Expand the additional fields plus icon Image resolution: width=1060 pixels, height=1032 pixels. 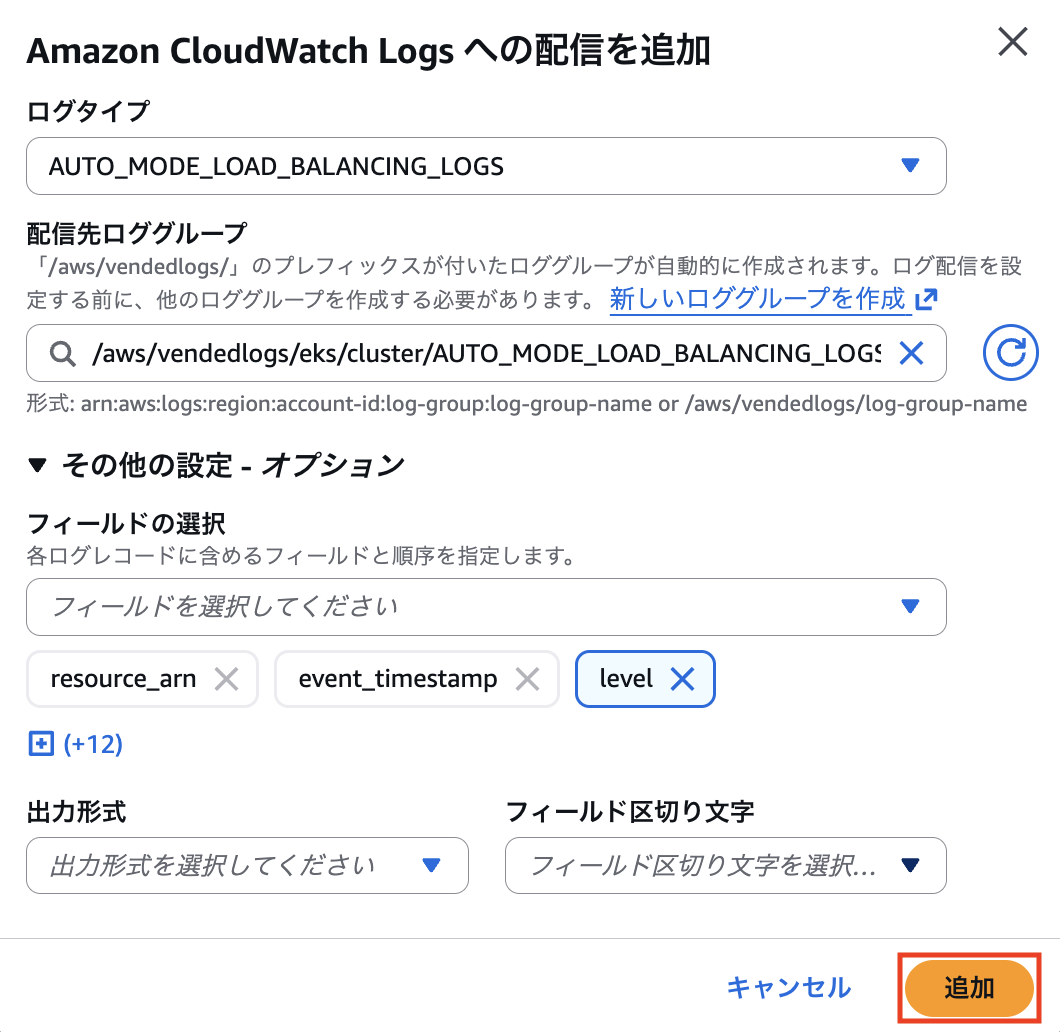pyautogui.click(x=40, y=744)
